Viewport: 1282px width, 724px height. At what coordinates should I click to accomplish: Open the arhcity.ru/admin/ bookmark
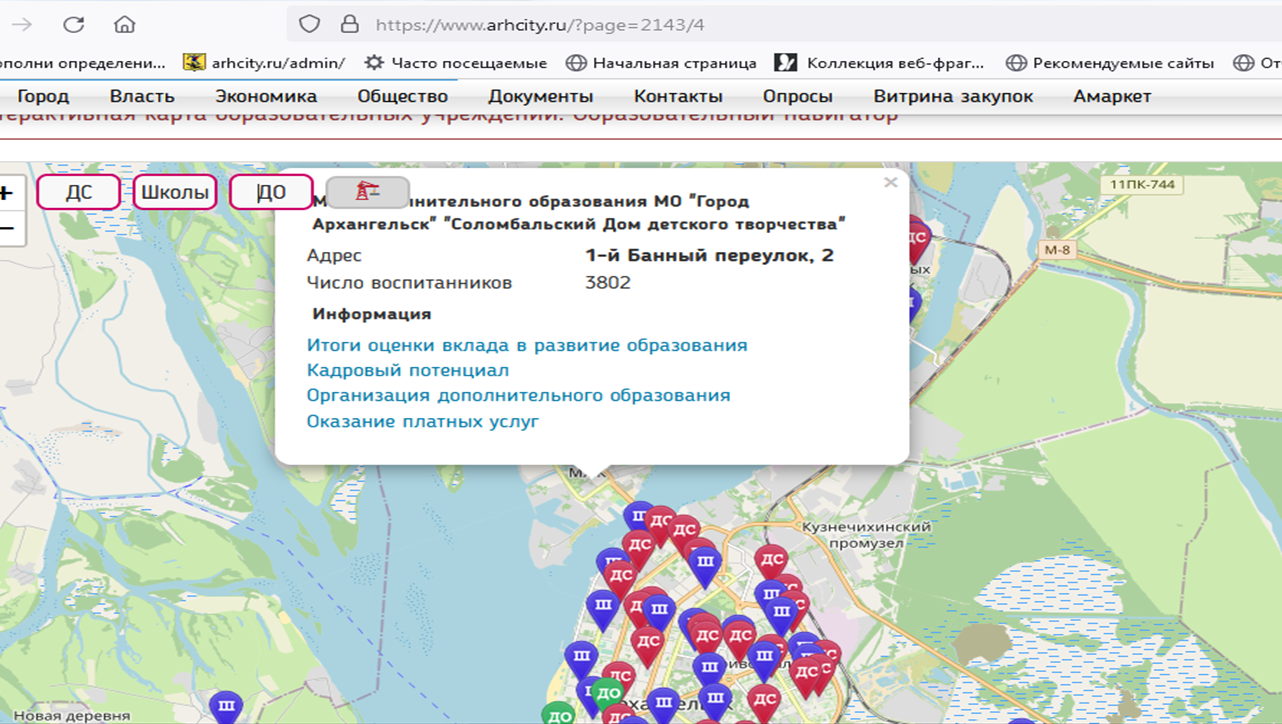click(x=265, y=63)
